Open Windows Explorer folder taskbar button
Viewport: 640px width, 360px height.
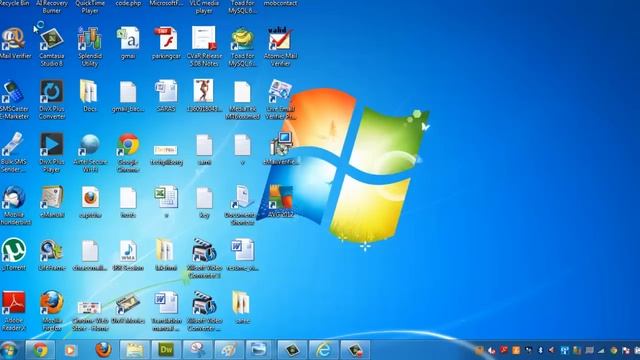pos(135,350)
